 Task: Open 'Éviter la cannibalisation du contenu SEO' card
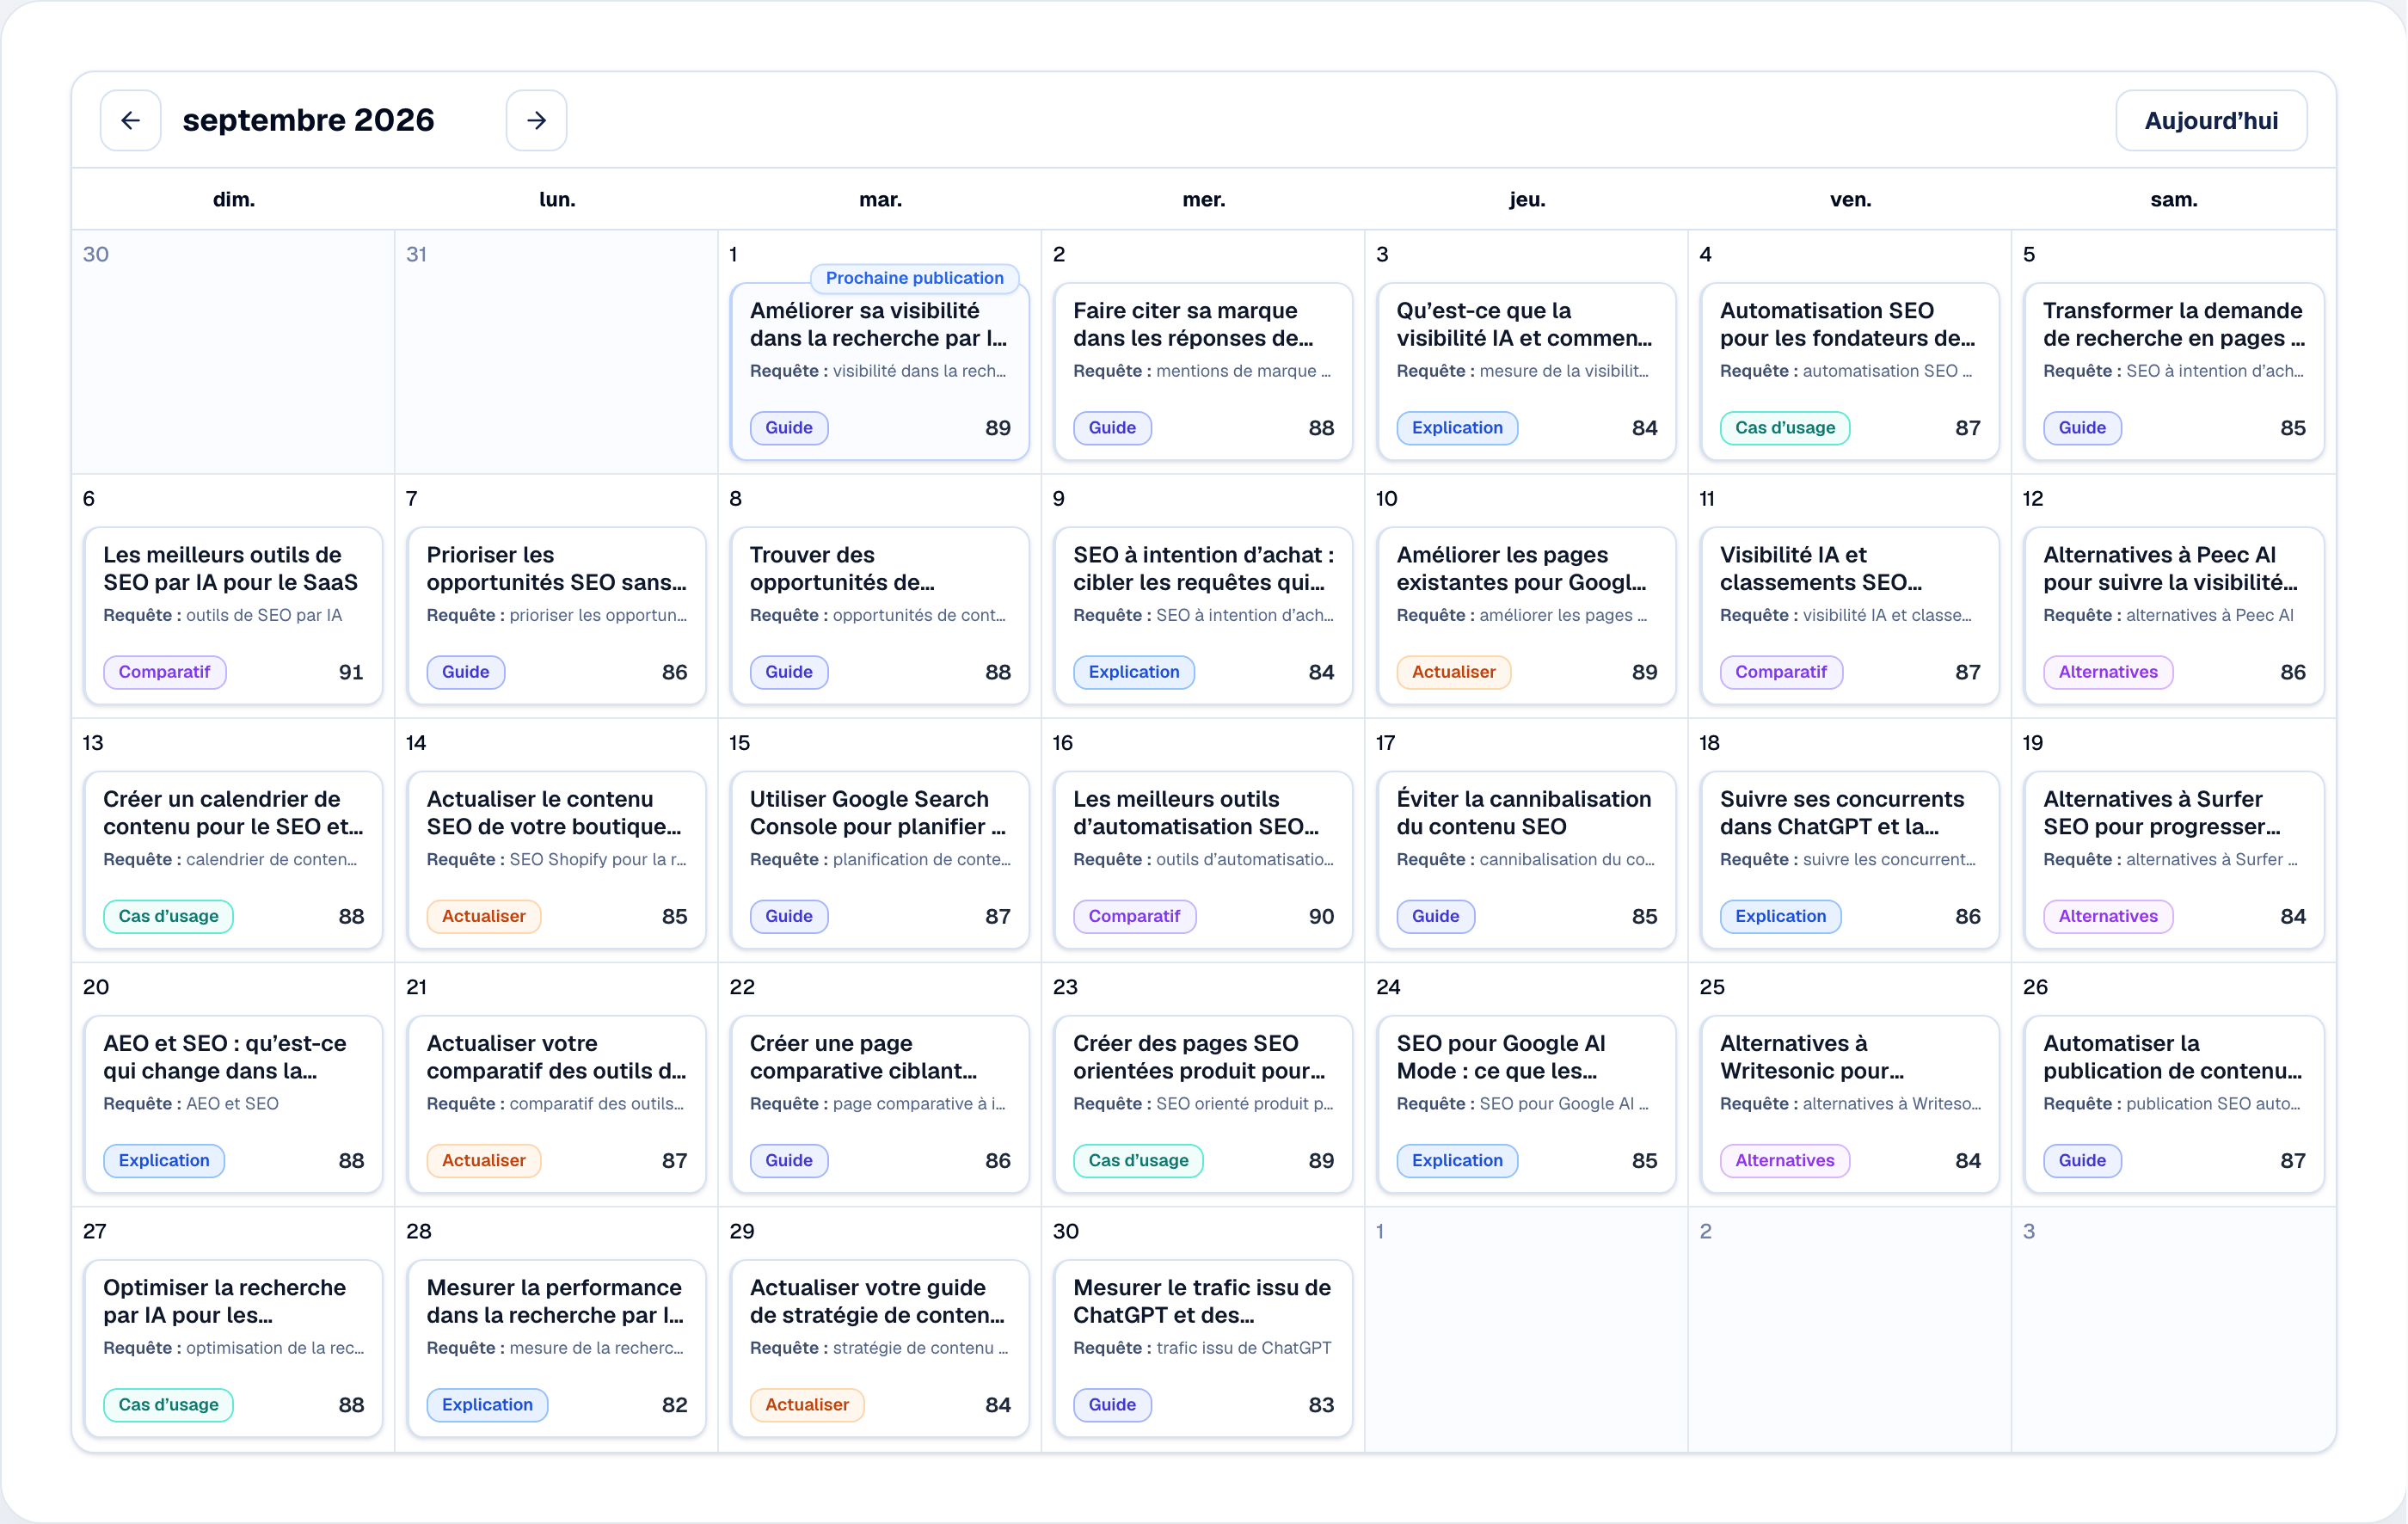coord(1526,860)
